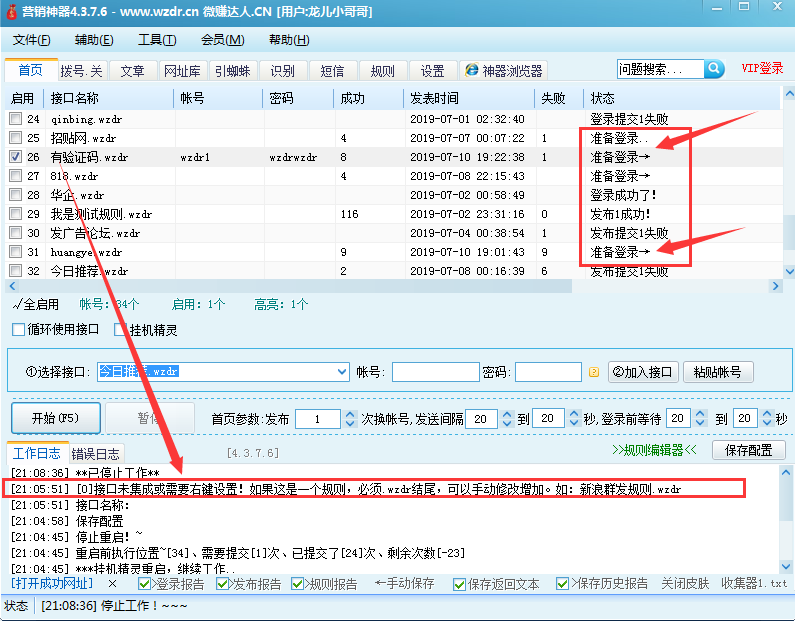Show the 错误日志 tab
The image size is (795, 621).
tap(95, 454)
